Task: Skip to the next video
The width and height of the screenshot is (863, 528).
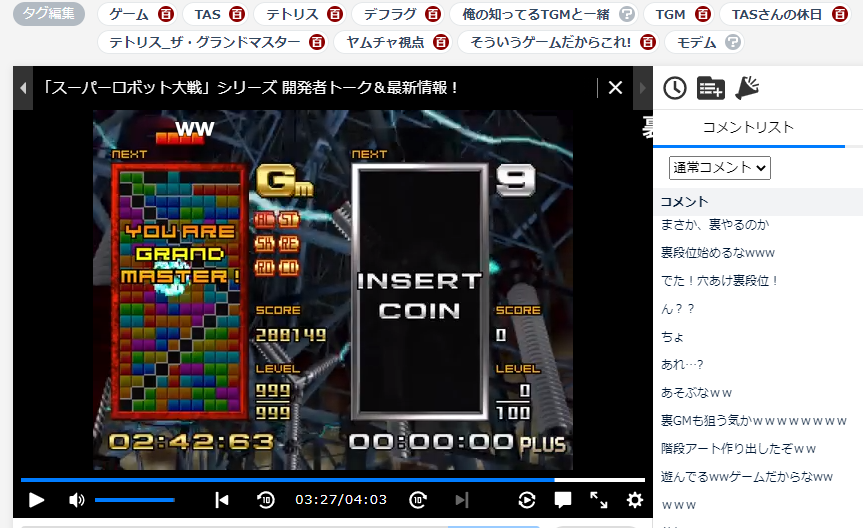Action: pos(462,500)
